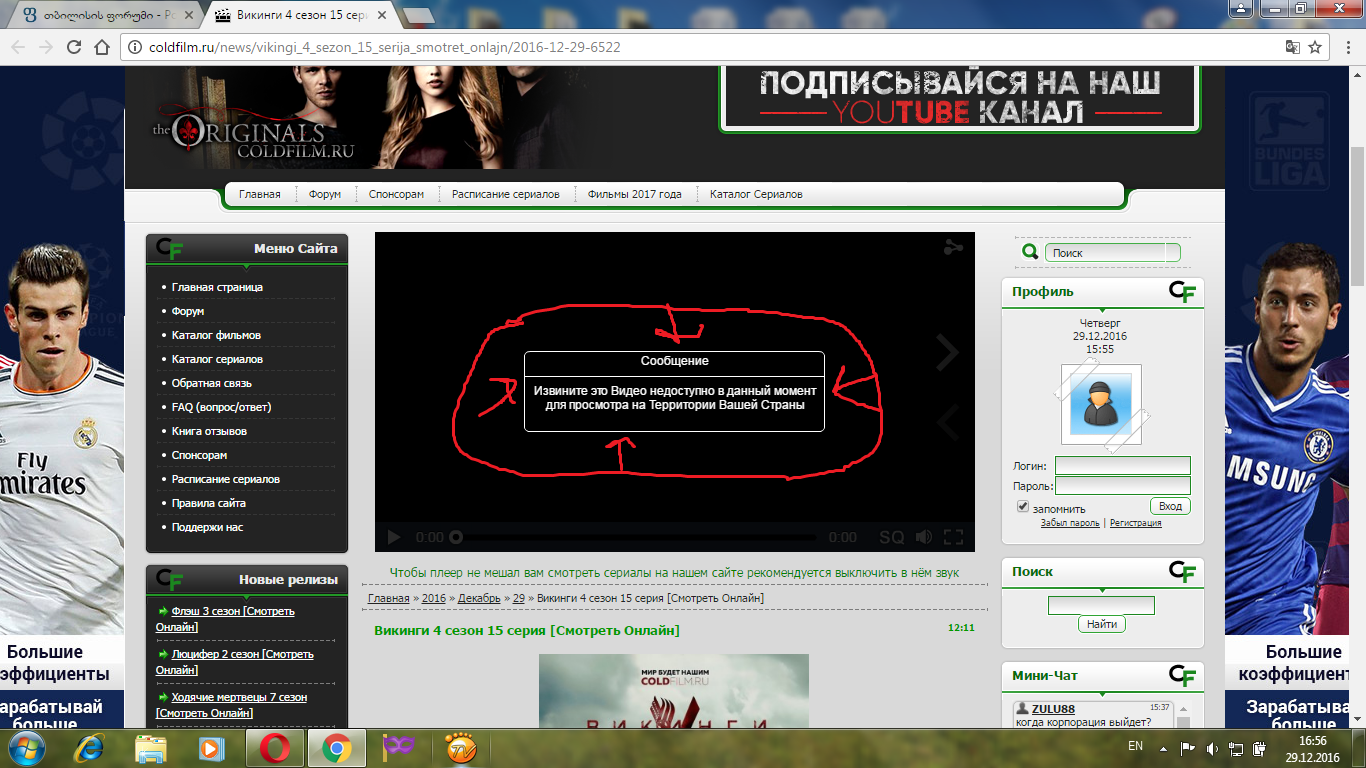Click Главная страница in site menu
The width and height of the screenshot is (1366, 768).
[x=217, y=287]
